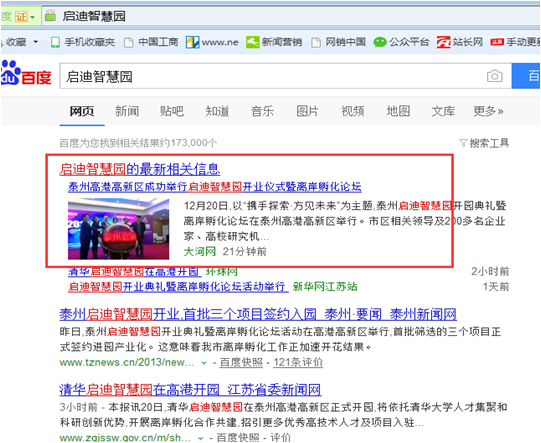This screenshot has width=541, height=443.
Task: Open image search via camera icon
Action: coord(494,76)
